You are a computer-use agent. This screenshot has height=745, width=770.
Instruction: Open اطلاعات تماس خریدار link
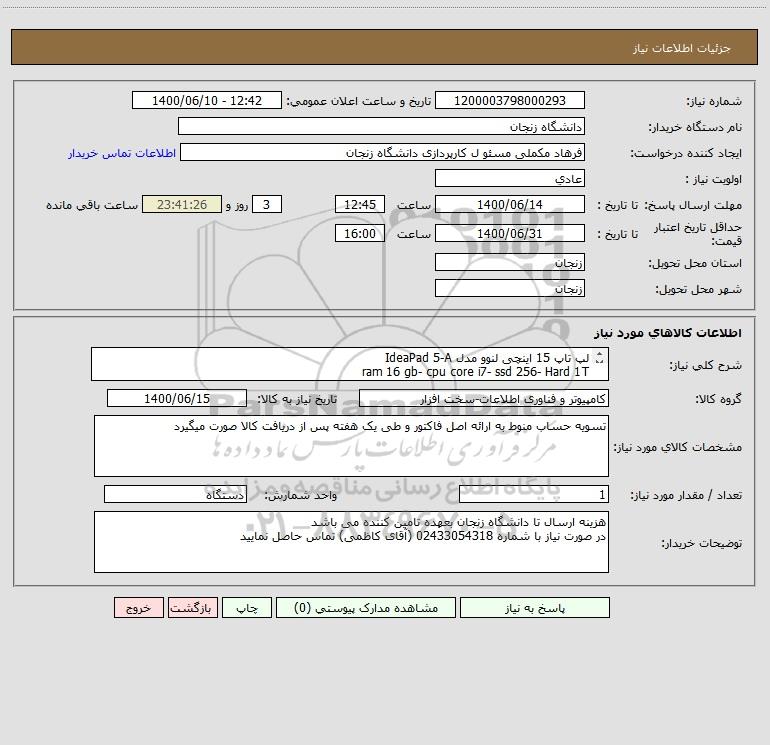pyautogui.click(x=122, y=153)
